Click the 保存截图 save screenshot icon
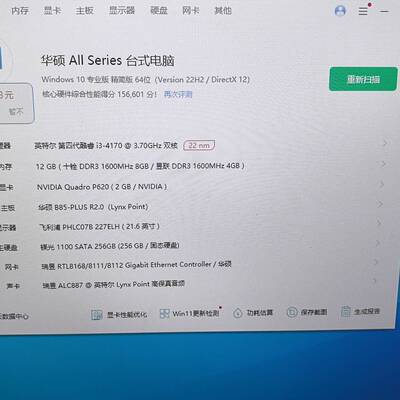This screenshot has width=400, height=400. pyautogui.click(x=292, y=312)
